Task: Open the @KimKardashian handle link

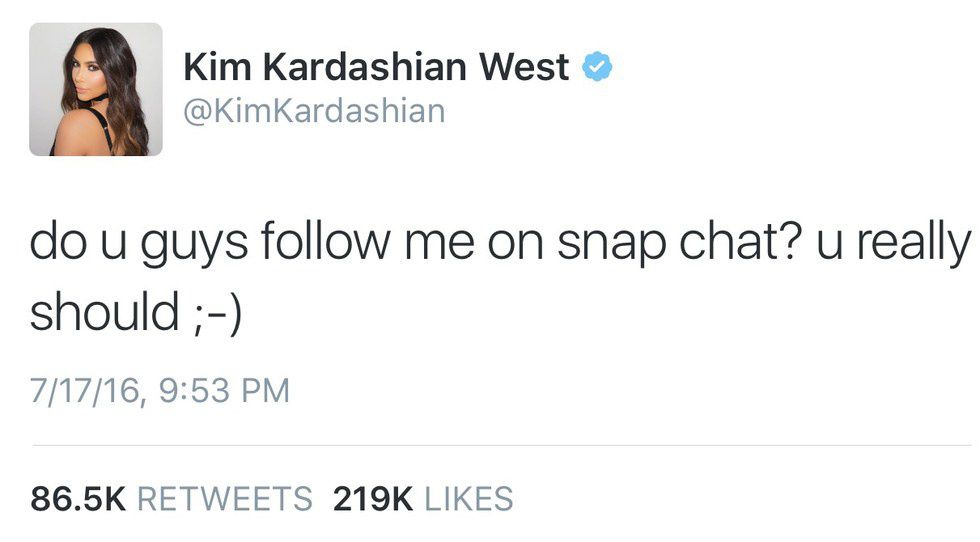Action: pos(314,110)
